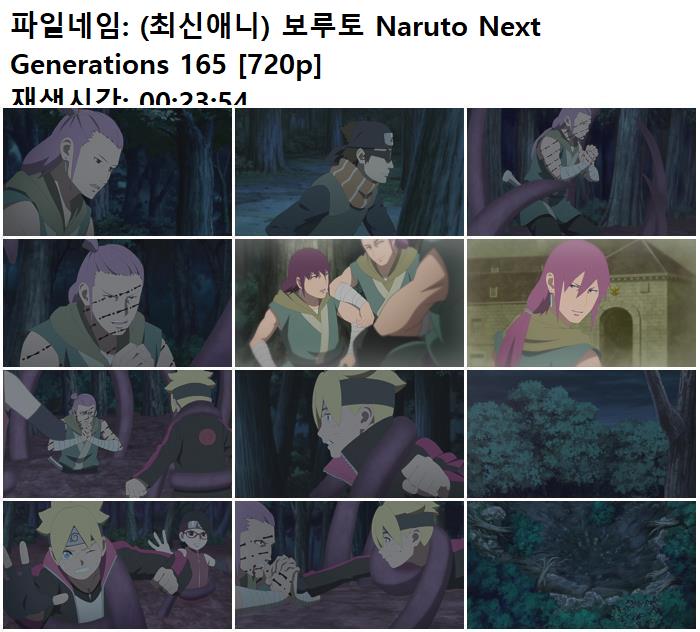Click sepia thumbnail of pink-haired woman near building
The image size is (700, 632).
tap(581, 303)
